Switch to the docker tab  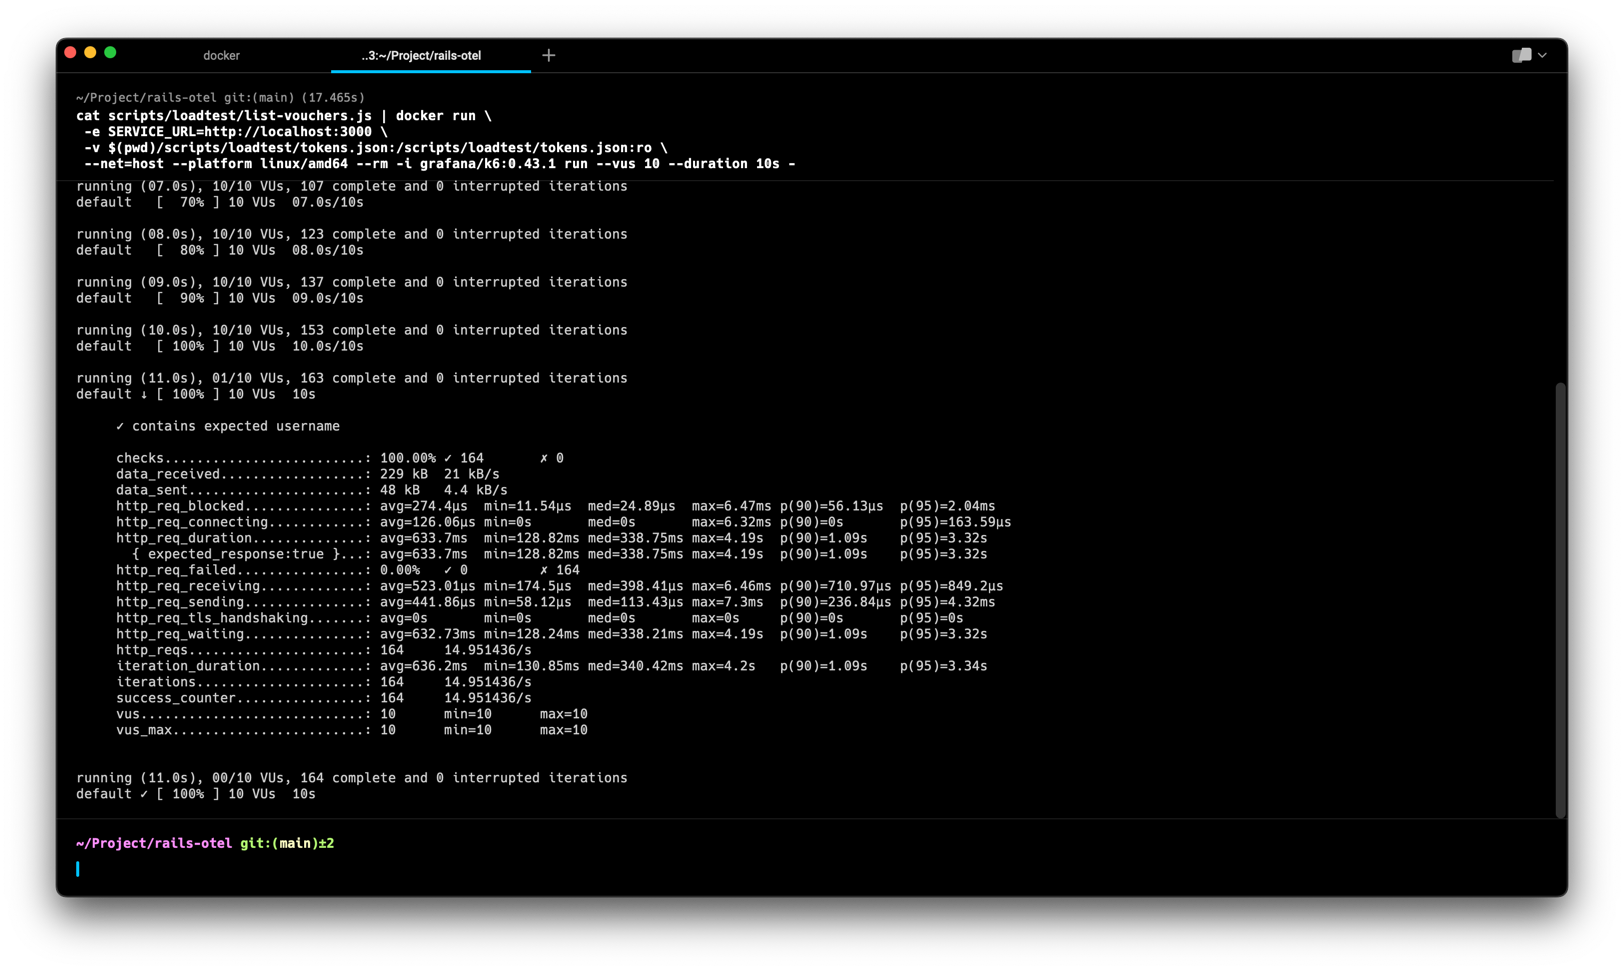point(221,56)
